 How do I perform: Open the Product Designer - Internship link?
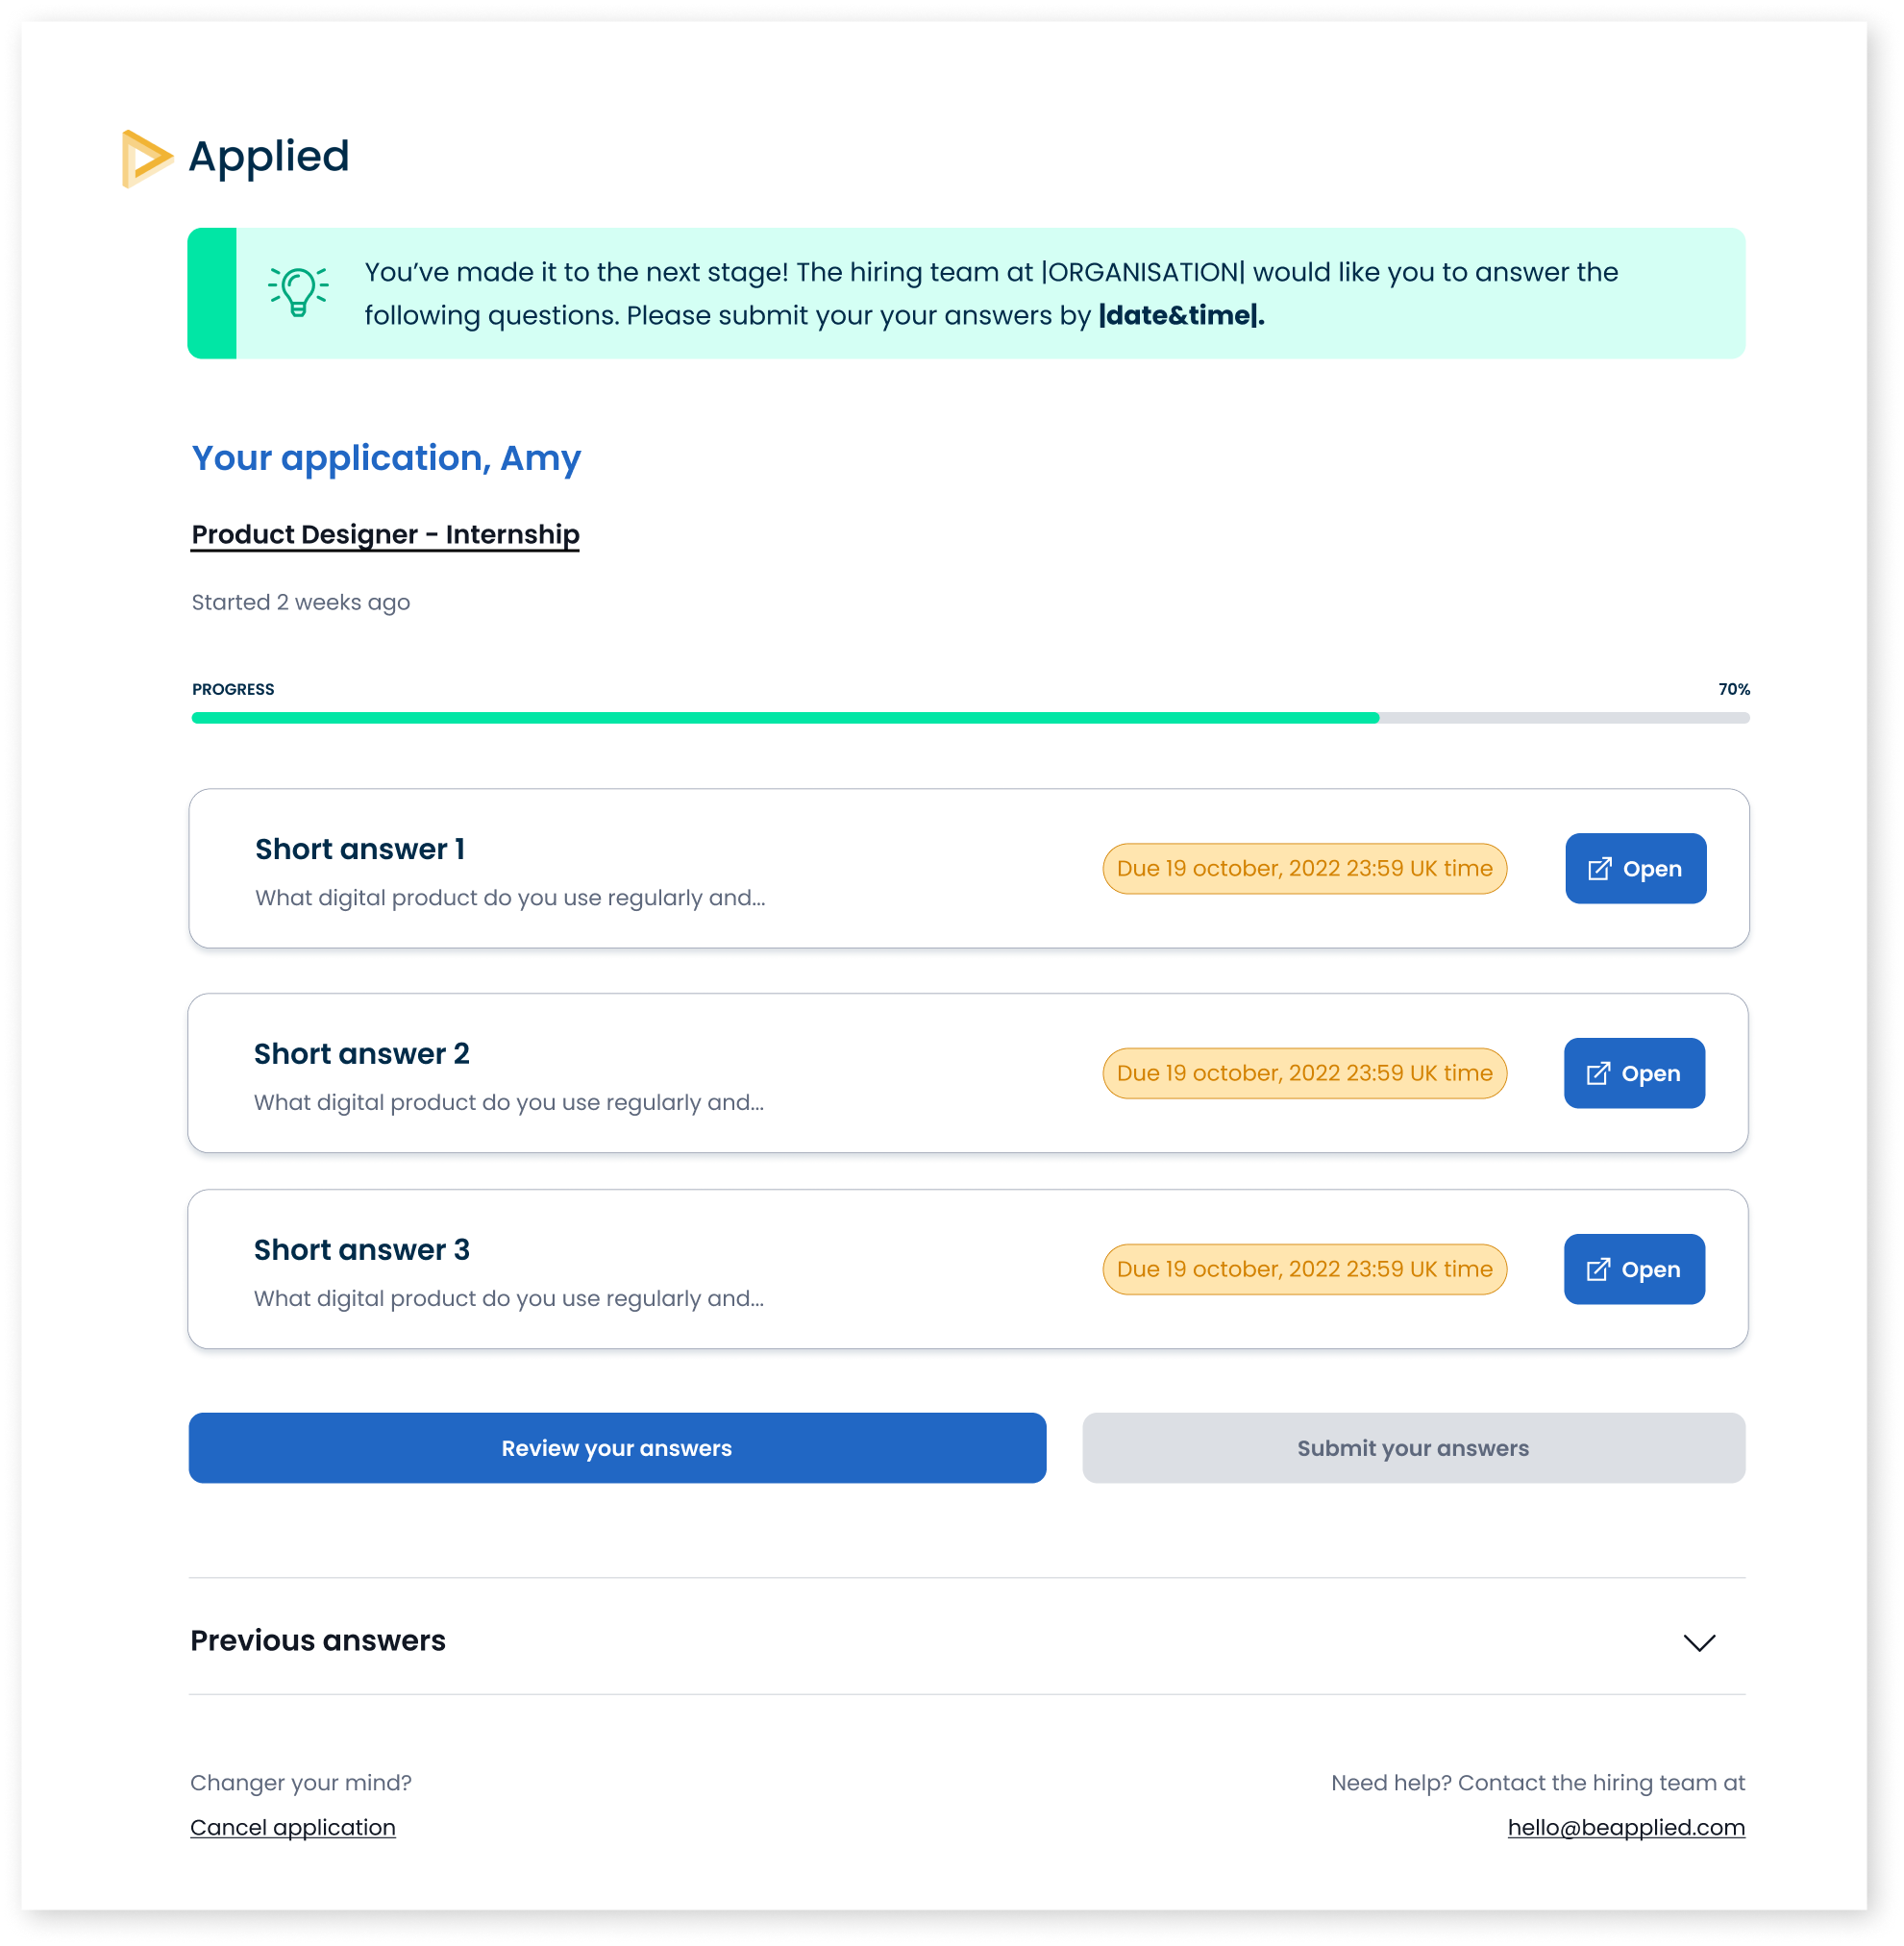tap(385, 534)
